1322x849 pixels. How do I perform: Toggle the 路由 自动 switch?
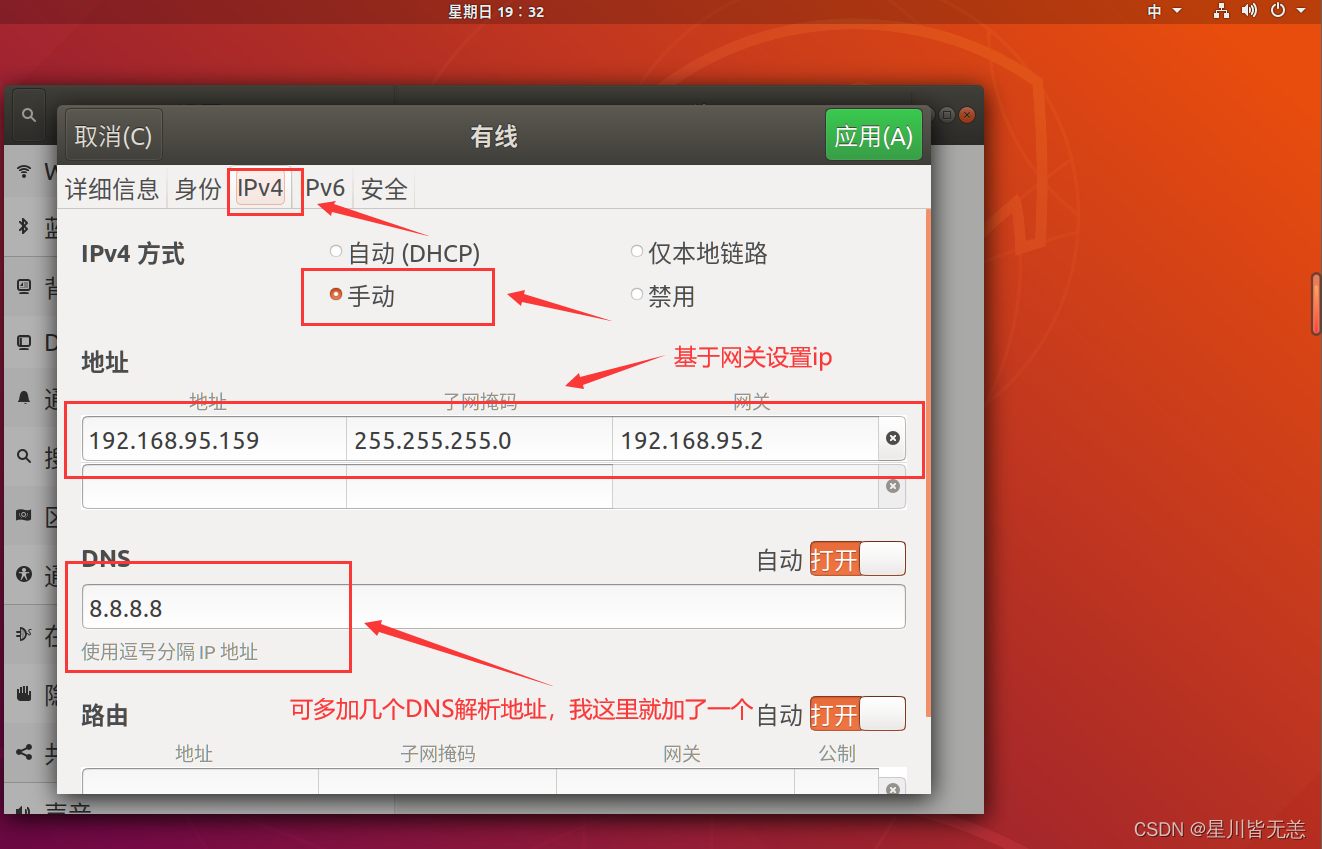(x=857, y=714)
